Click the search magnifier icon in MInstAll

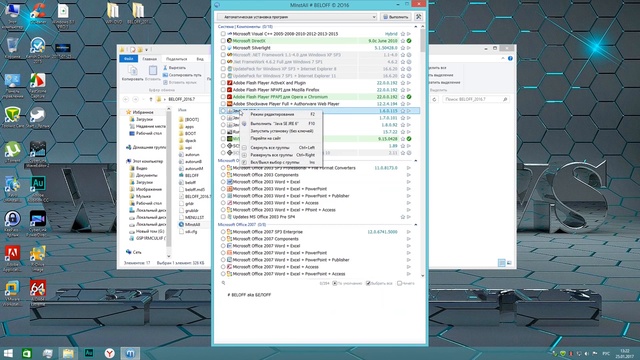click(x=223, y=283)
